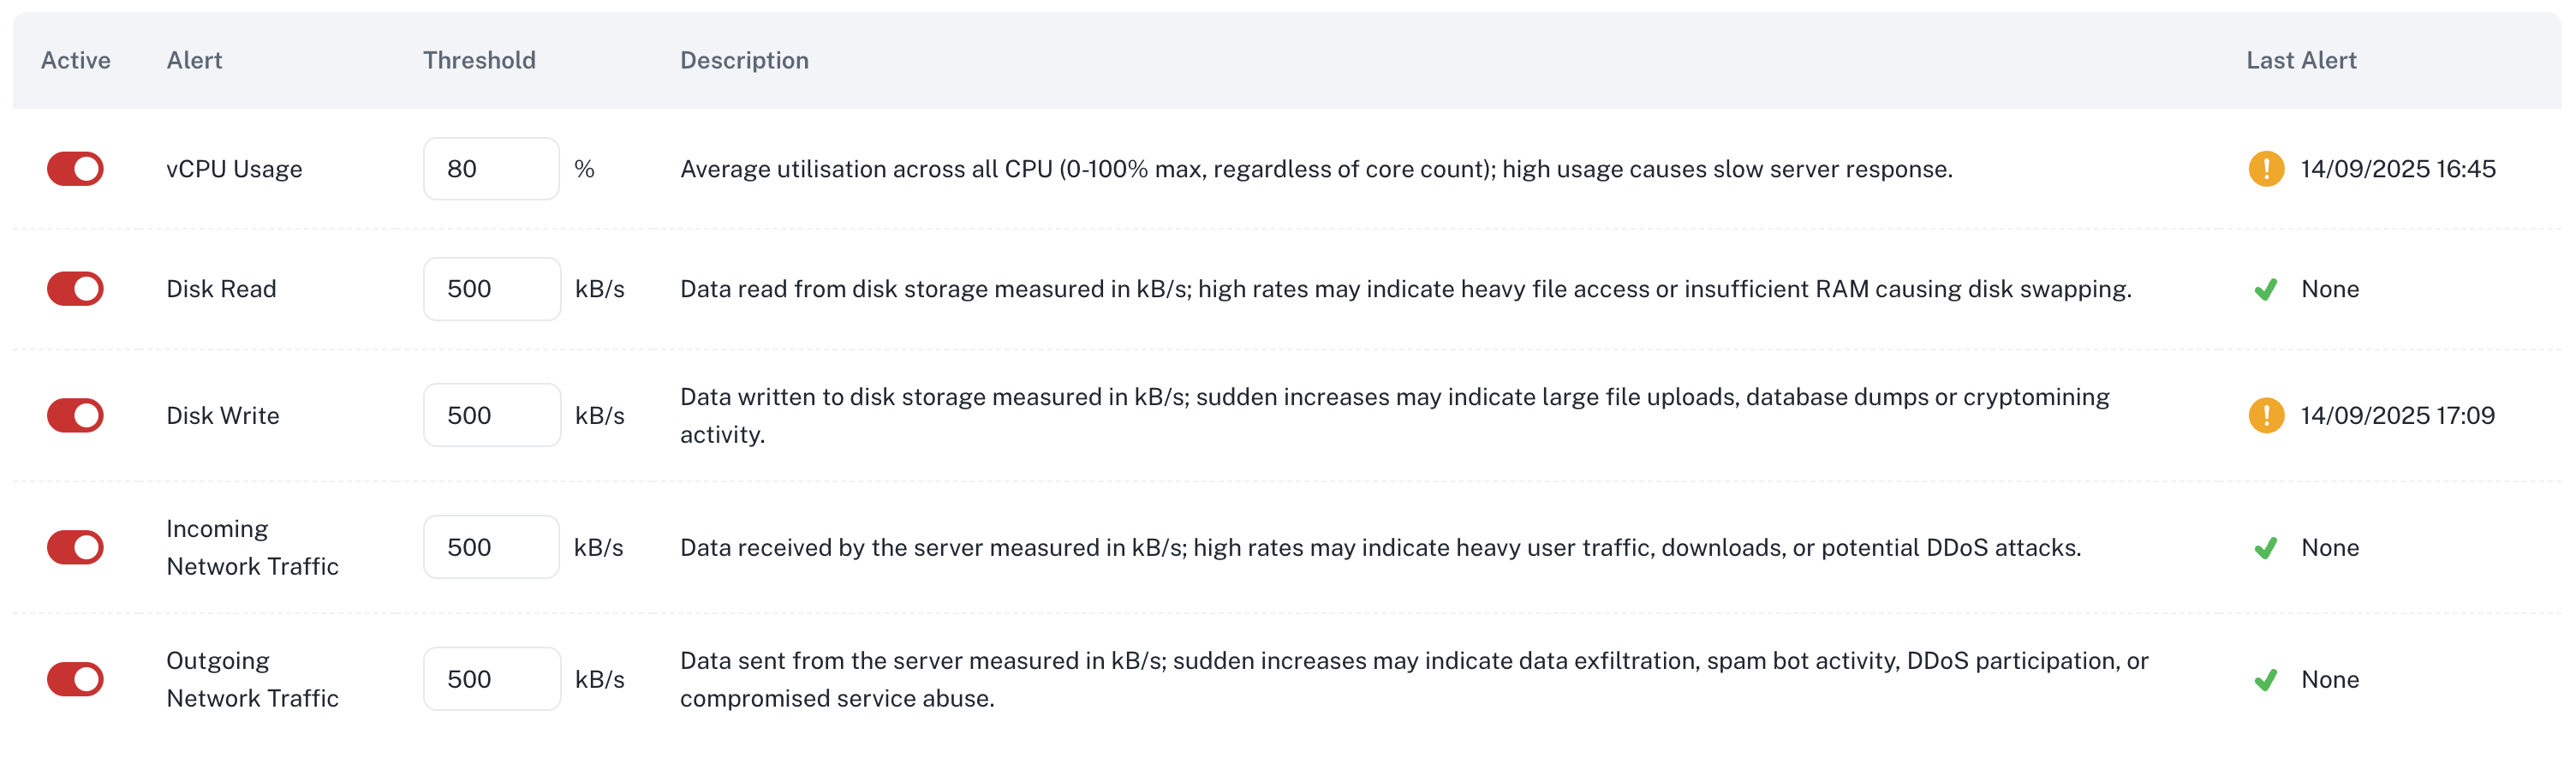
Task: Edit the Disk Write threshold value
Action: pyautogui.click(x=491, y=415)
